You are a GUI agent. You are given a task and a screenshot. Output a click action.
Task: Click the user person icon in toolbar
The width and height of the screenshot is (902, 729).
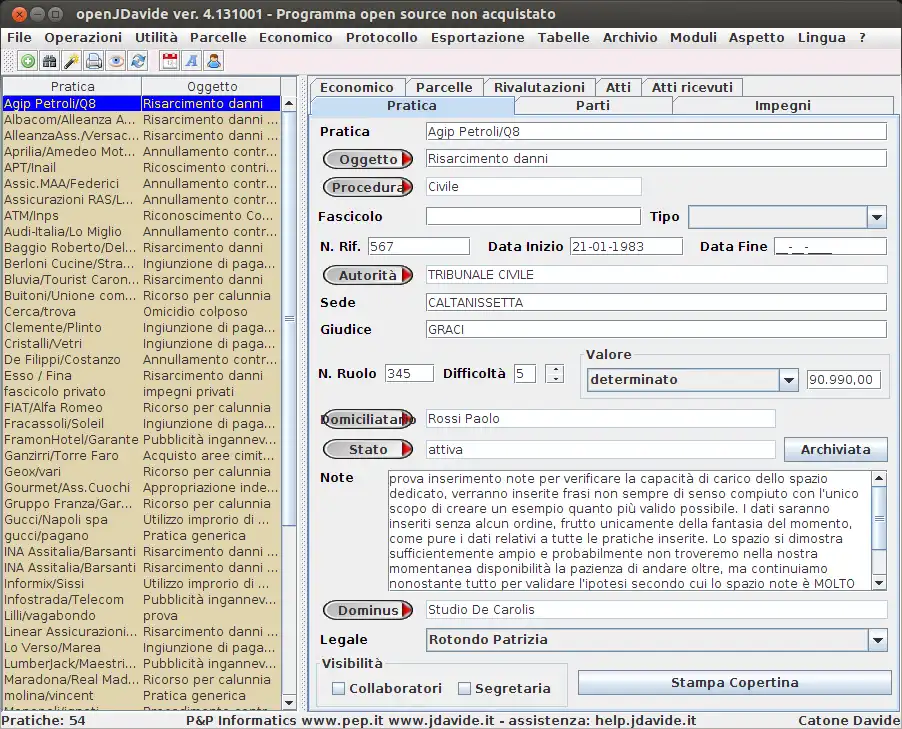tap(214, 61)
